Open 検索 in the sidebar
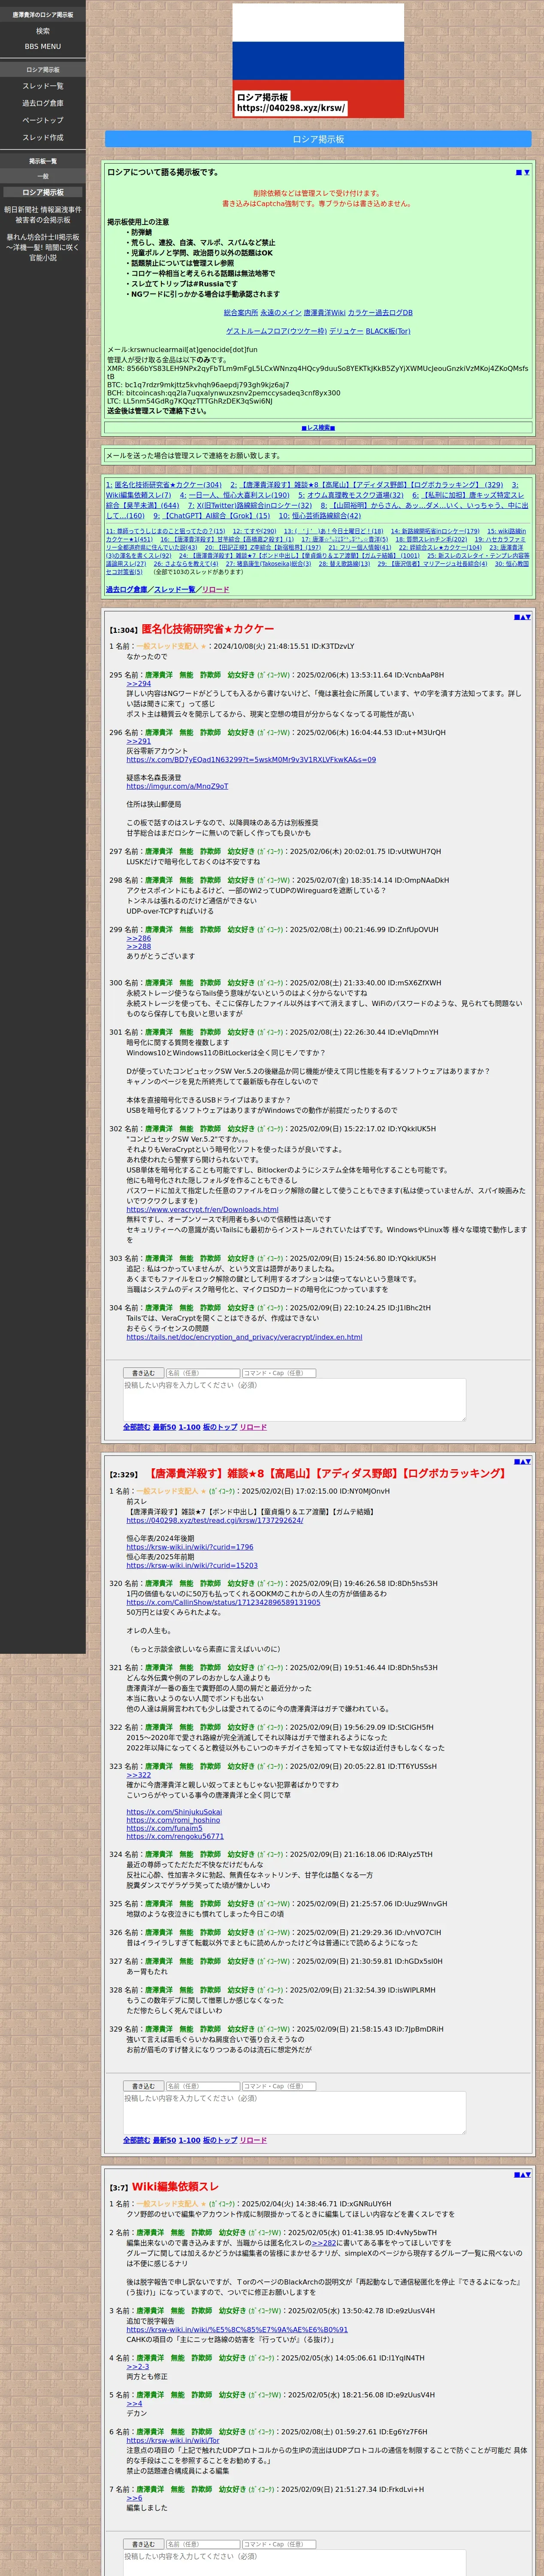The height and width of the screenshot is (2576, 544). point(43,31)
